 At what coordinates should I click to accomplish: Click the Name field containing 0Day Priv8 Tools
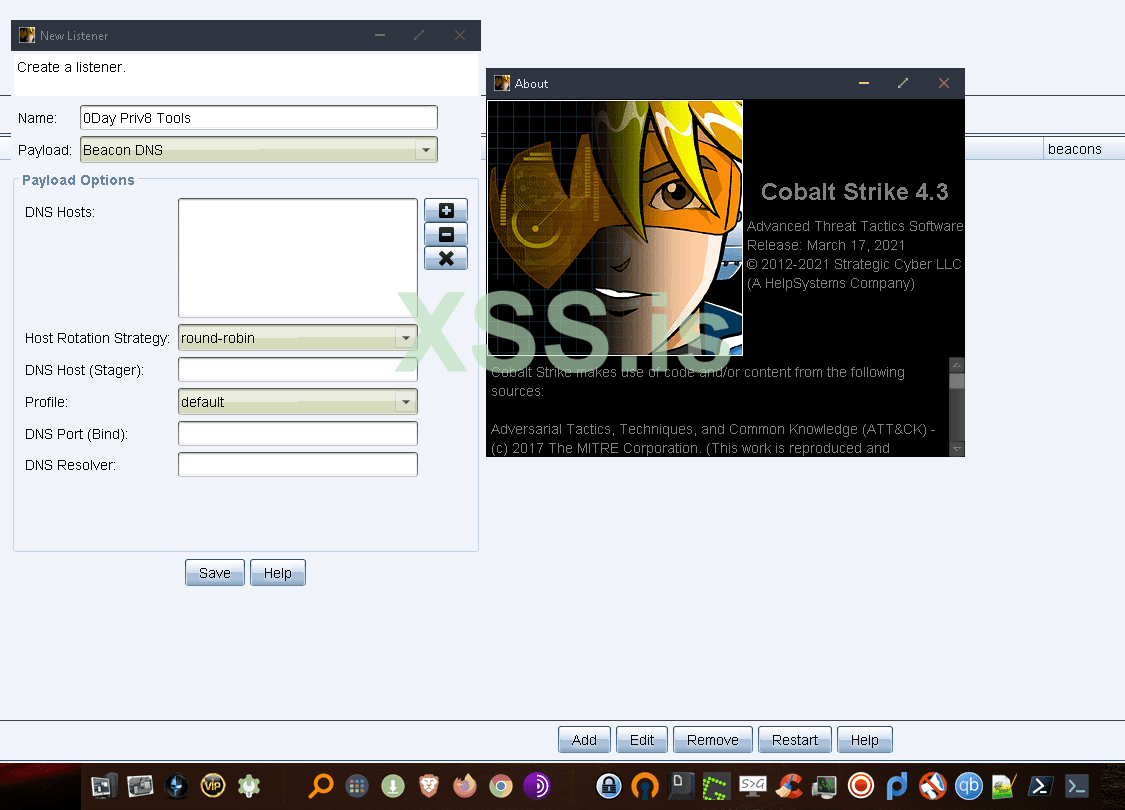[x=258, y=118]
